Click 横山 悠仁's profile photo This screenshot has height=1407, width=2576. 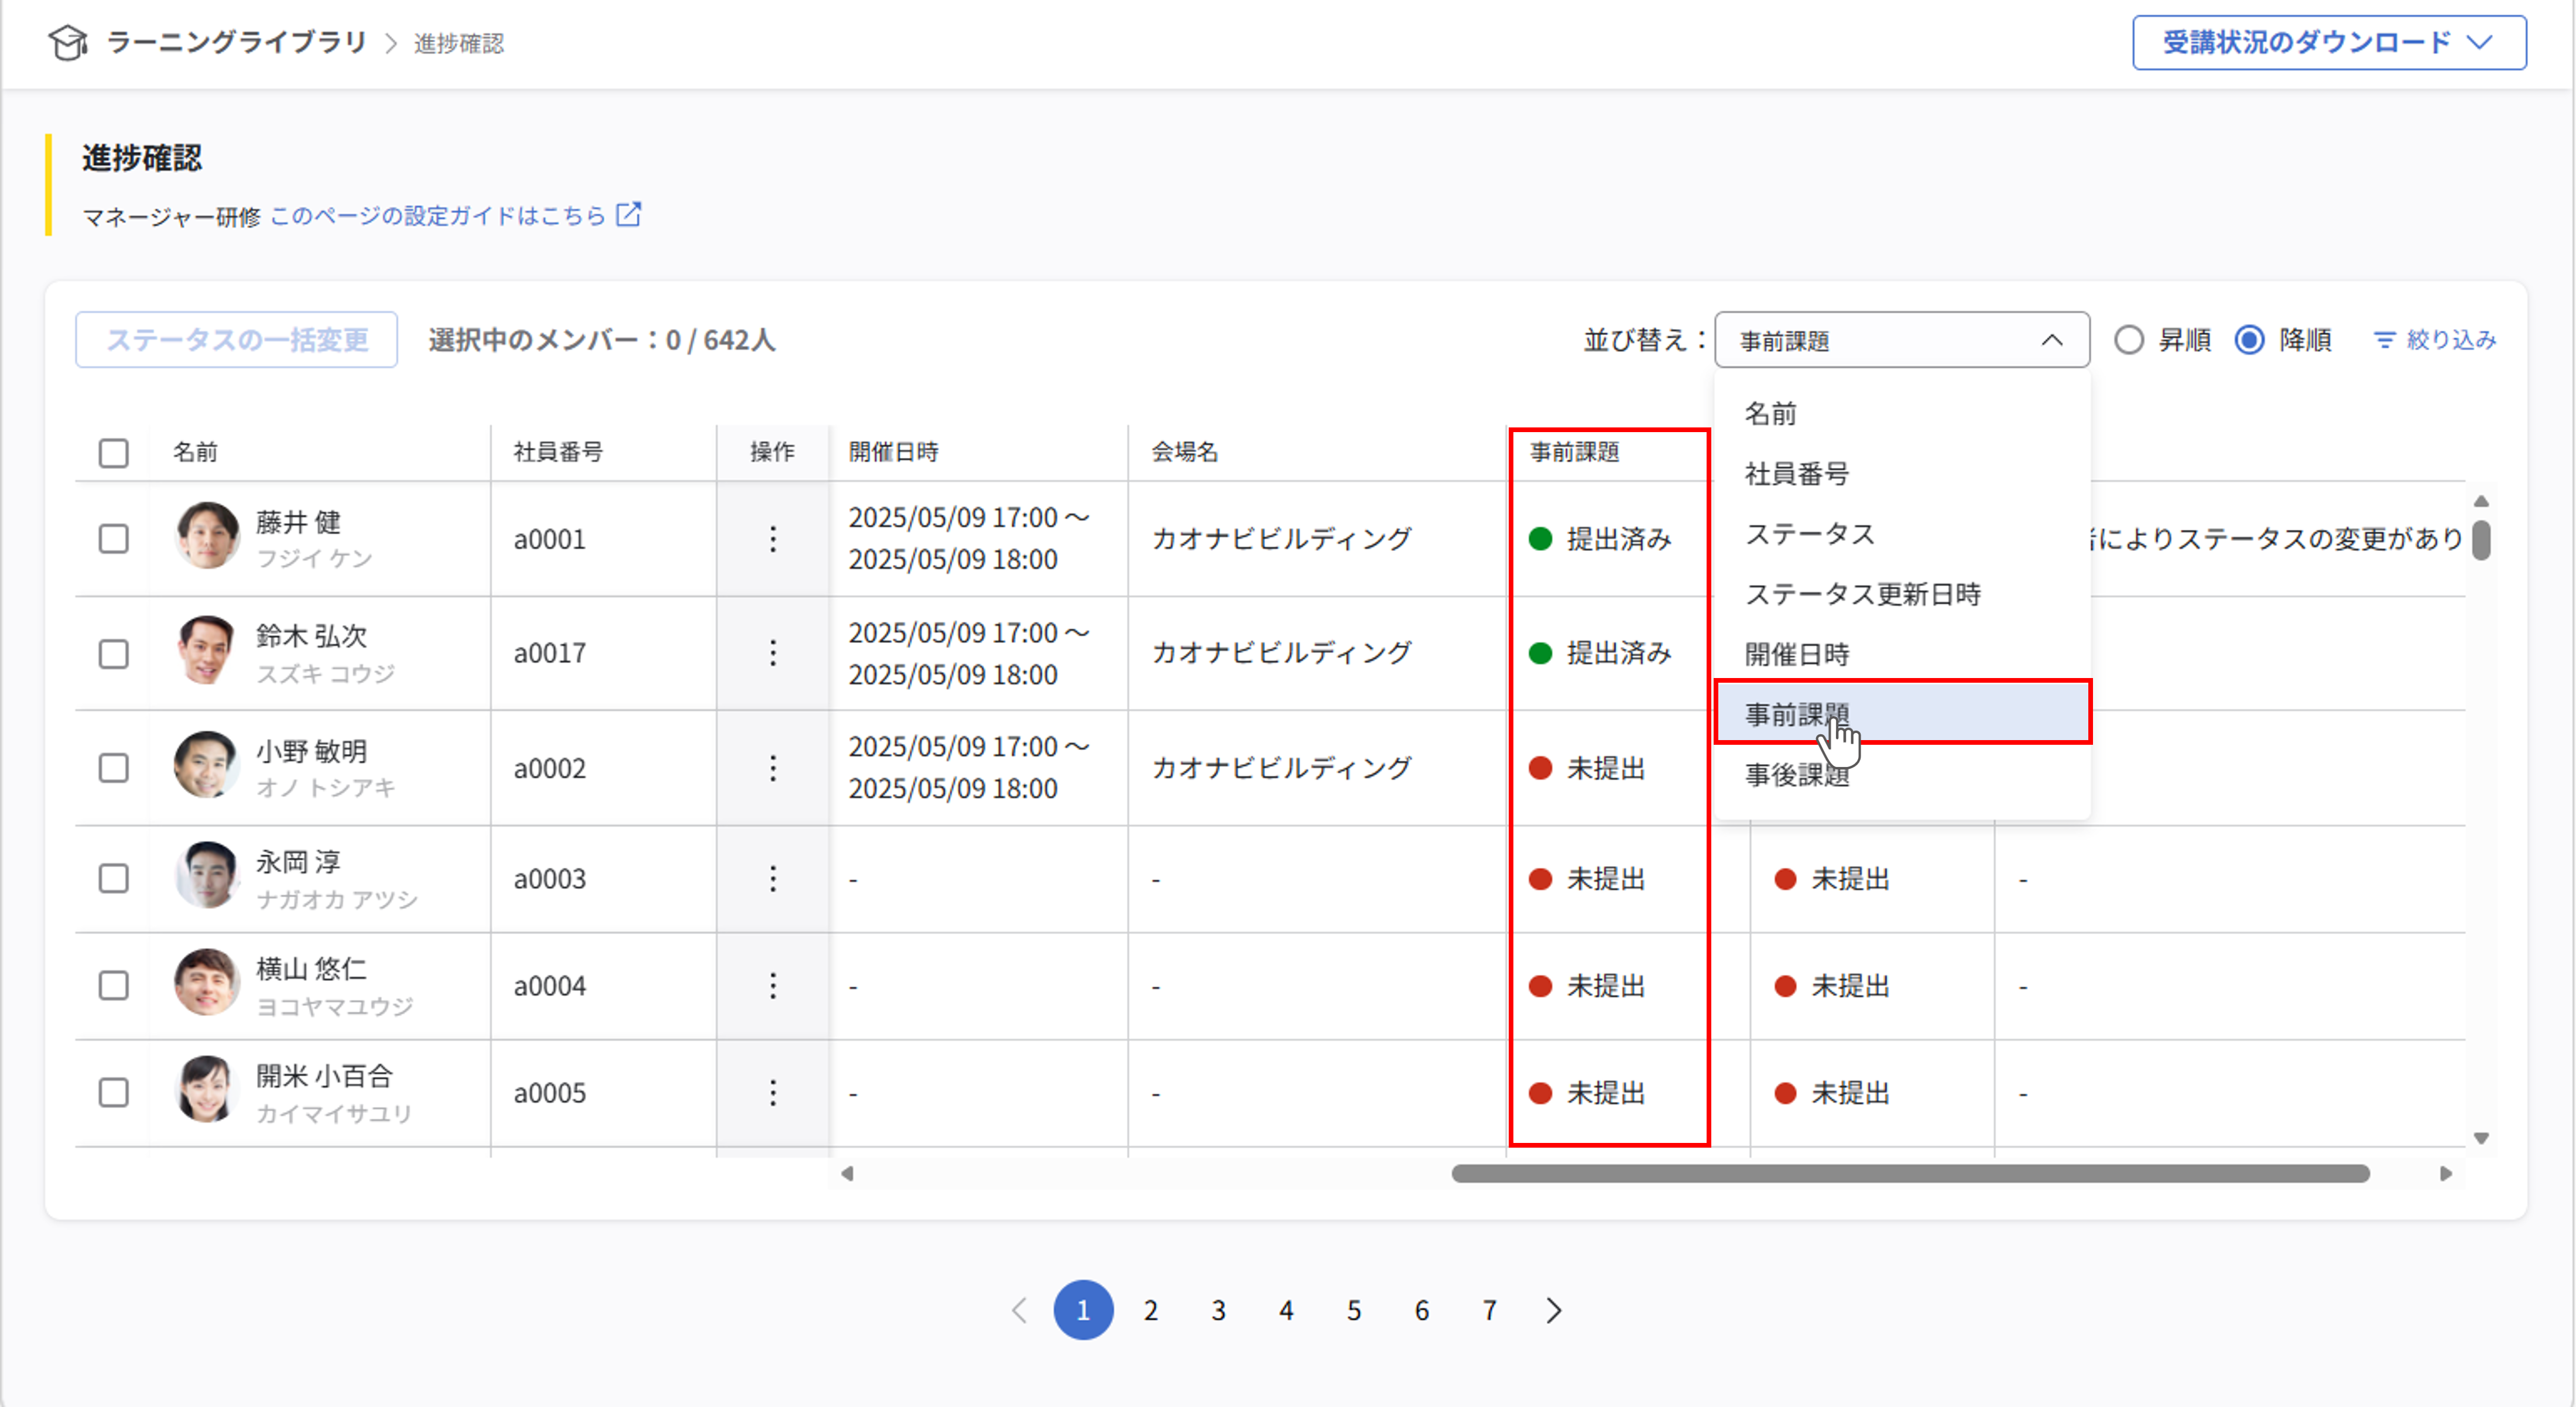point(207,982)
